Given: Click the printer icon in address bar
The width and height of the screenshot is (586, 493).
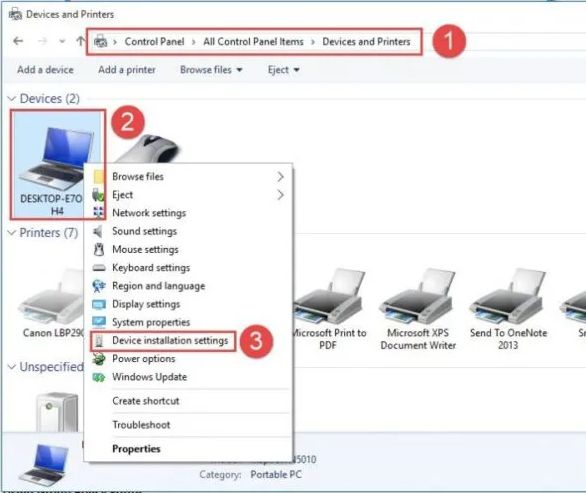Looking at the screenshot, I should (100, 41).
